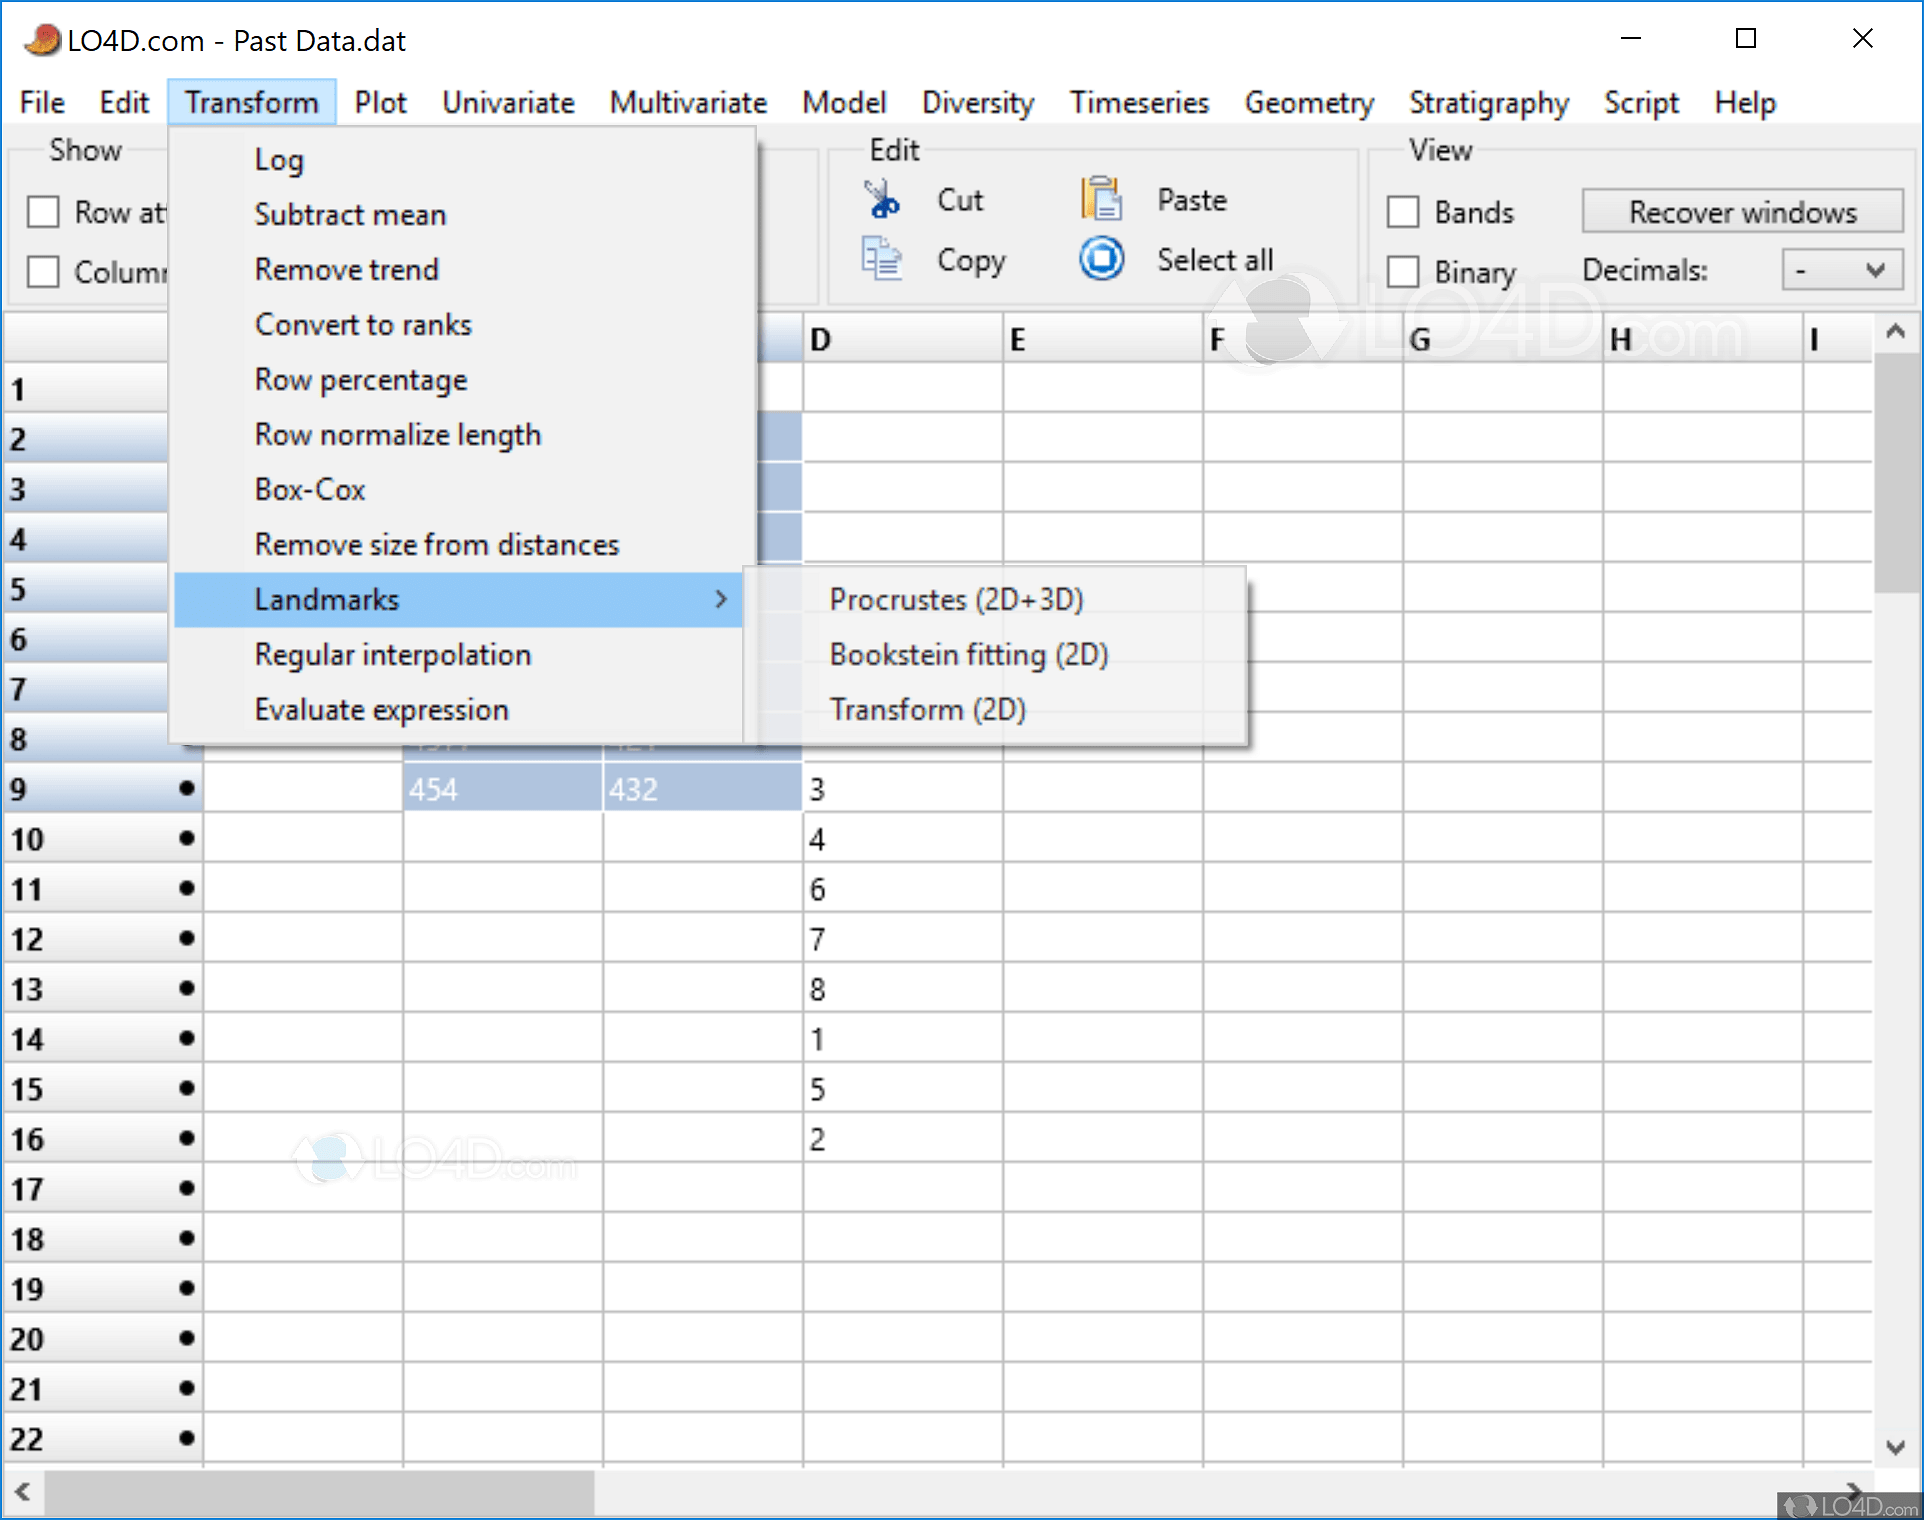
Task: Click the Paste clipboard icon
Action: coord(1102,199)
